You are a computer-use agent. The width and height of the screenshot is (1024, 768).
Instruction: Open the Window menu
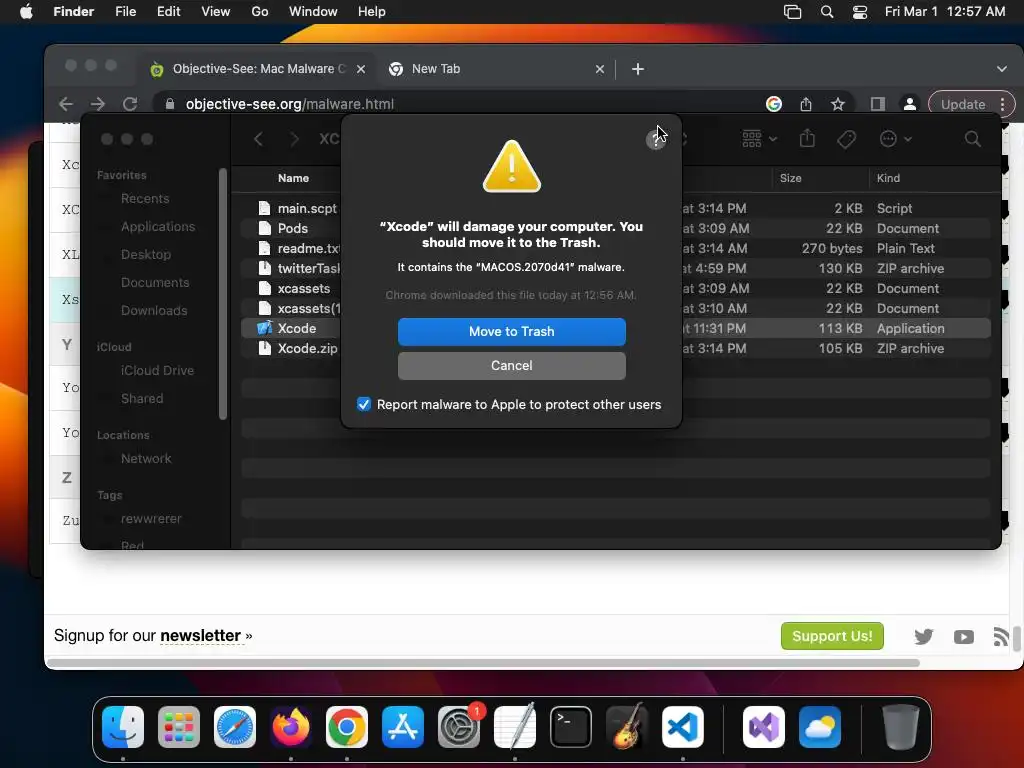pyautogui.click(x=313, y=12)
